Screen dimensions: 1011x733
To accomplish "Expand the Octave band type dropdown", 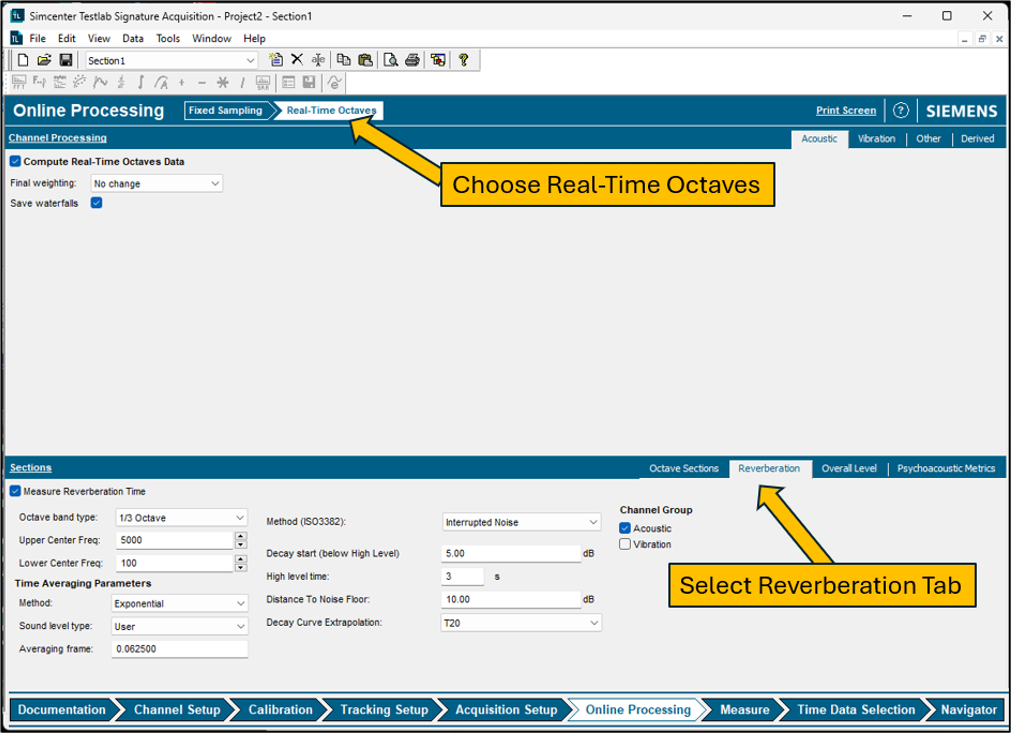I will point(180,518).
